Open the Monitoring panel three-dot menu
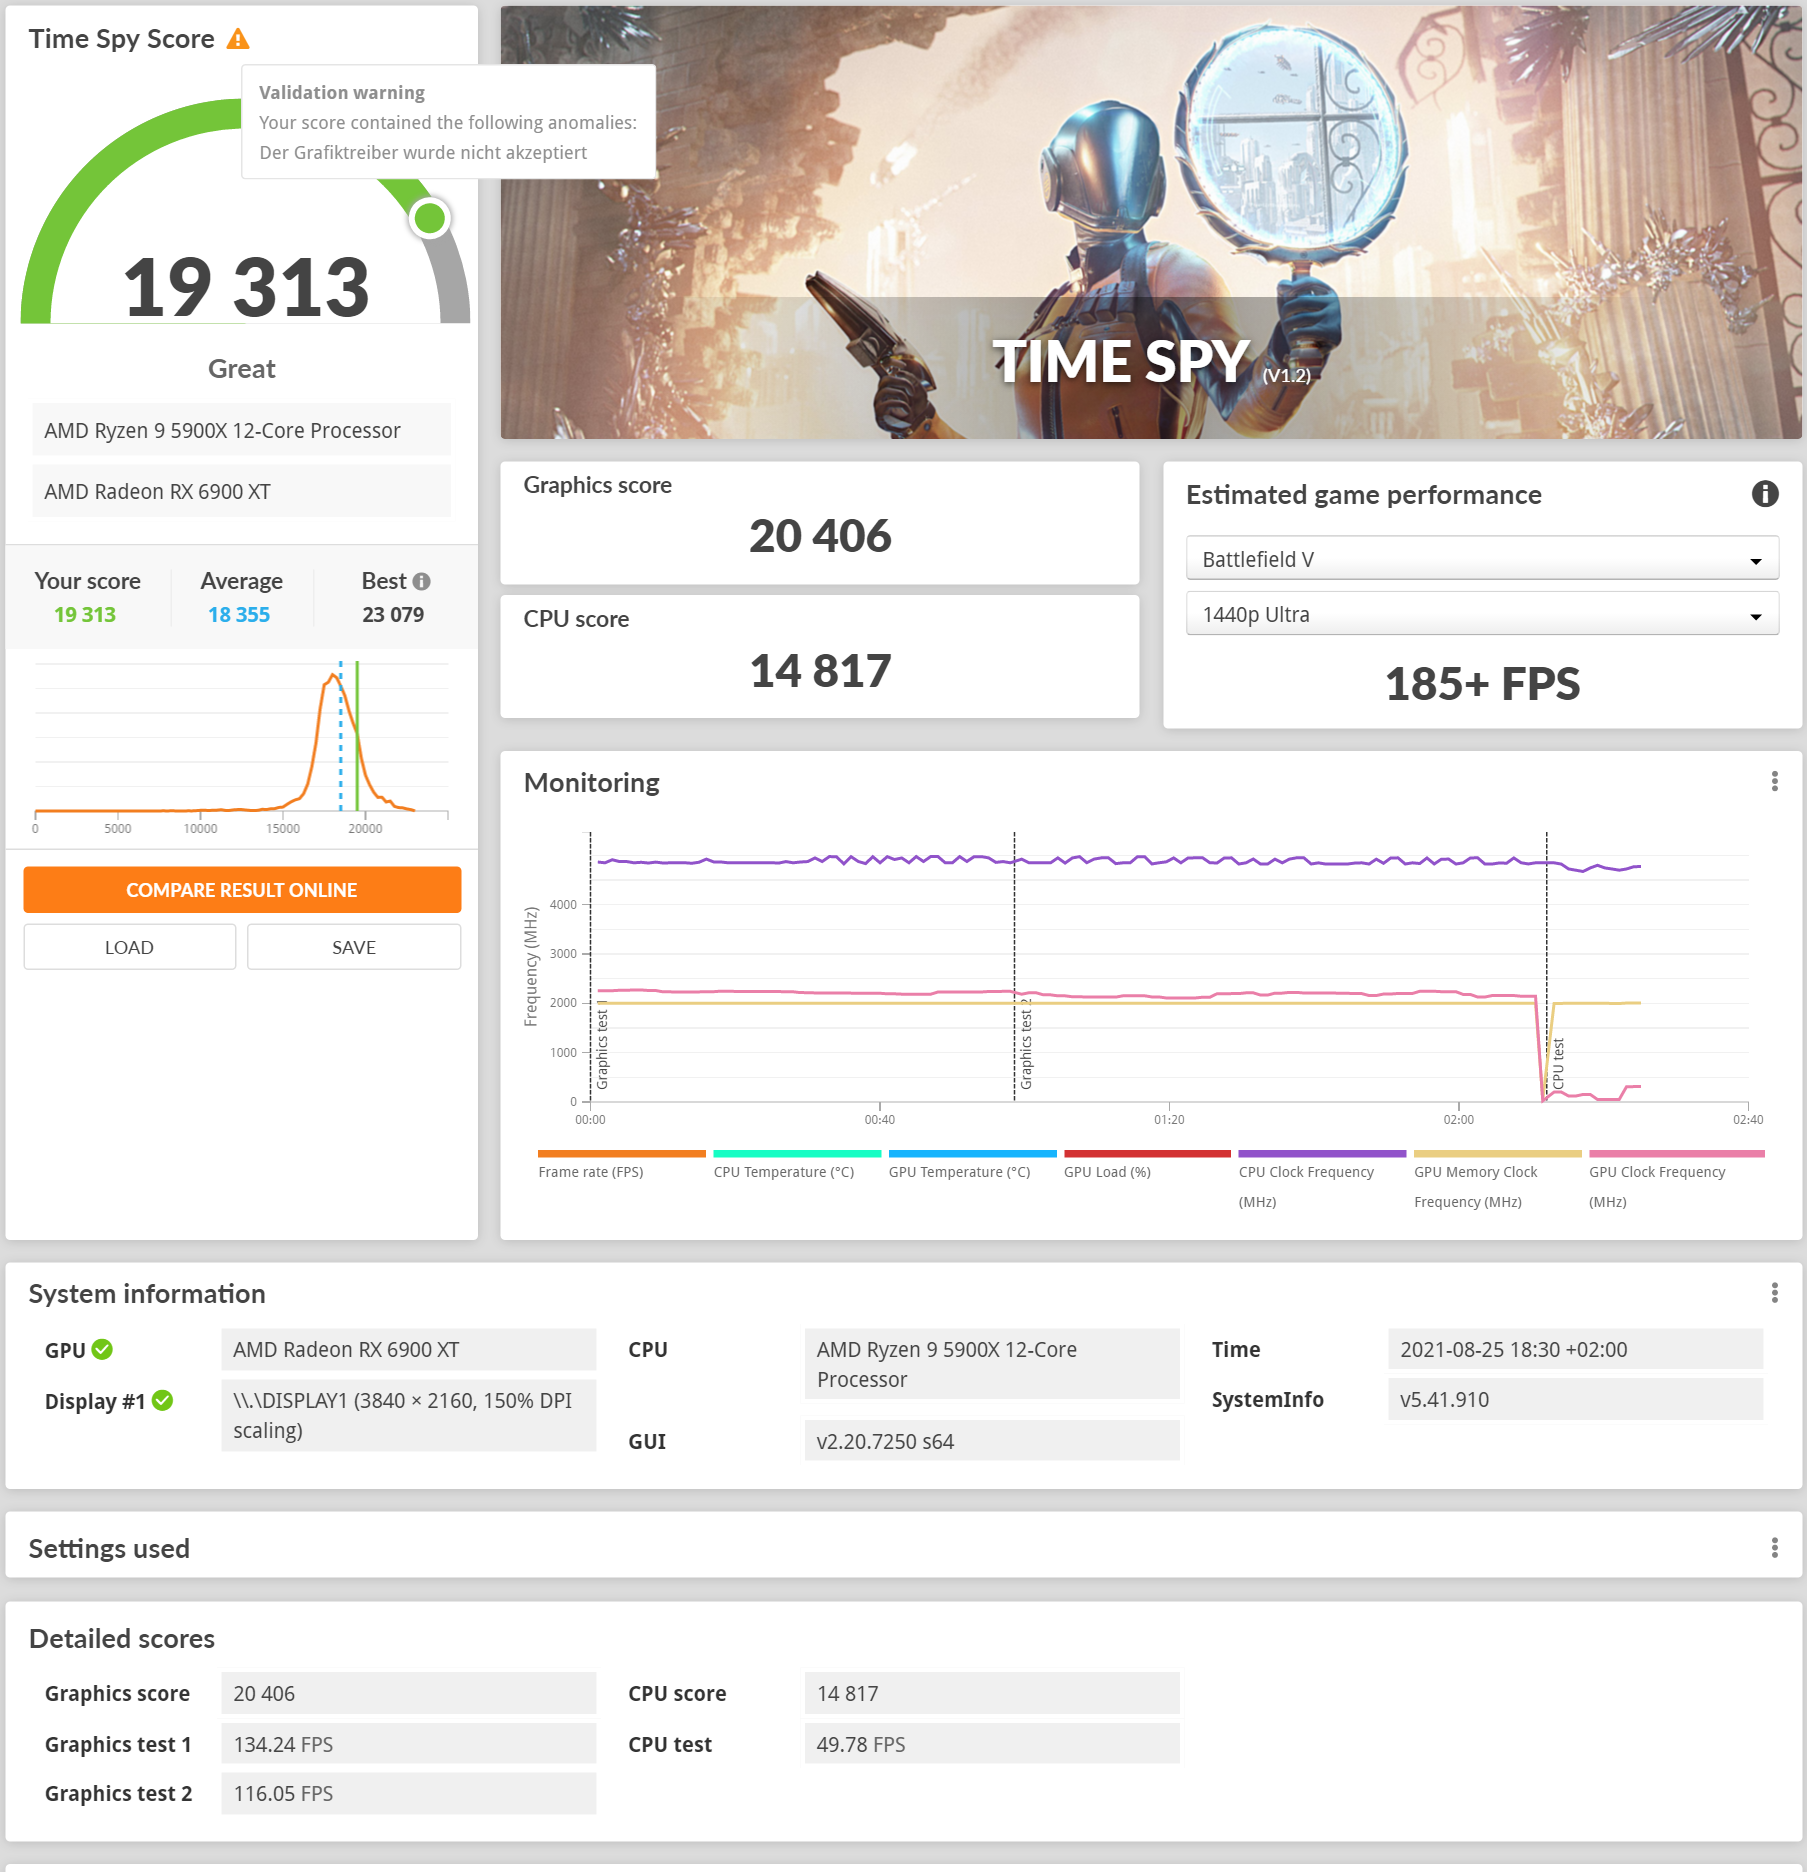The height and width of the screenshot is (1872, 1807). pos(1775,781)
